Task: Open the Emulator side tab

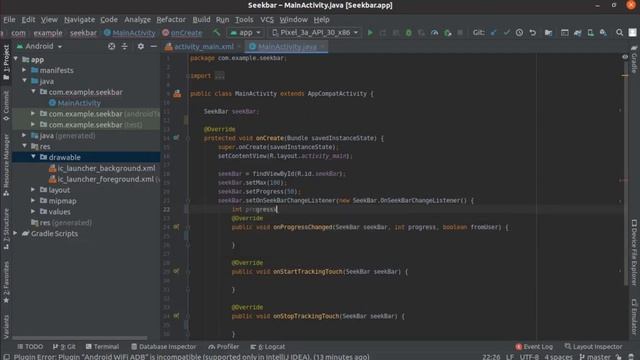Action: [x=634, y=317]
